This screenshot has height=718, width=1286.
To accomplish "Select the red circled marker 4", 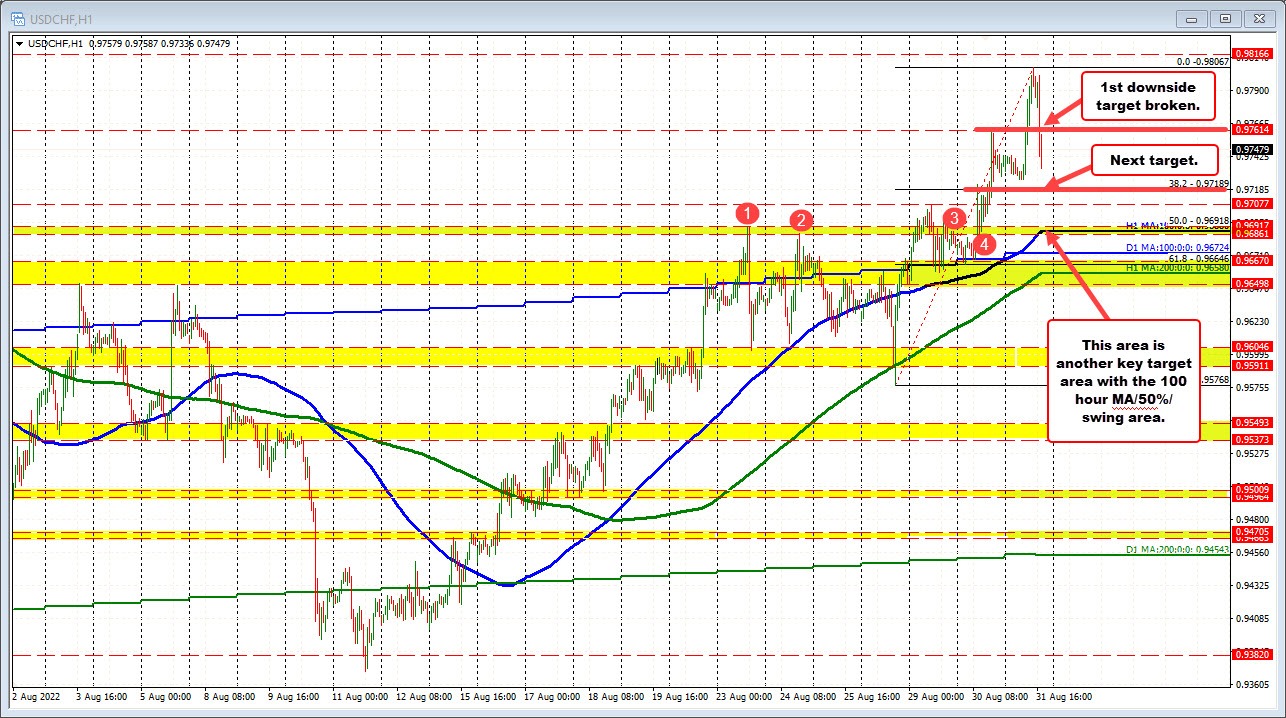I will [x=983, y=243].
